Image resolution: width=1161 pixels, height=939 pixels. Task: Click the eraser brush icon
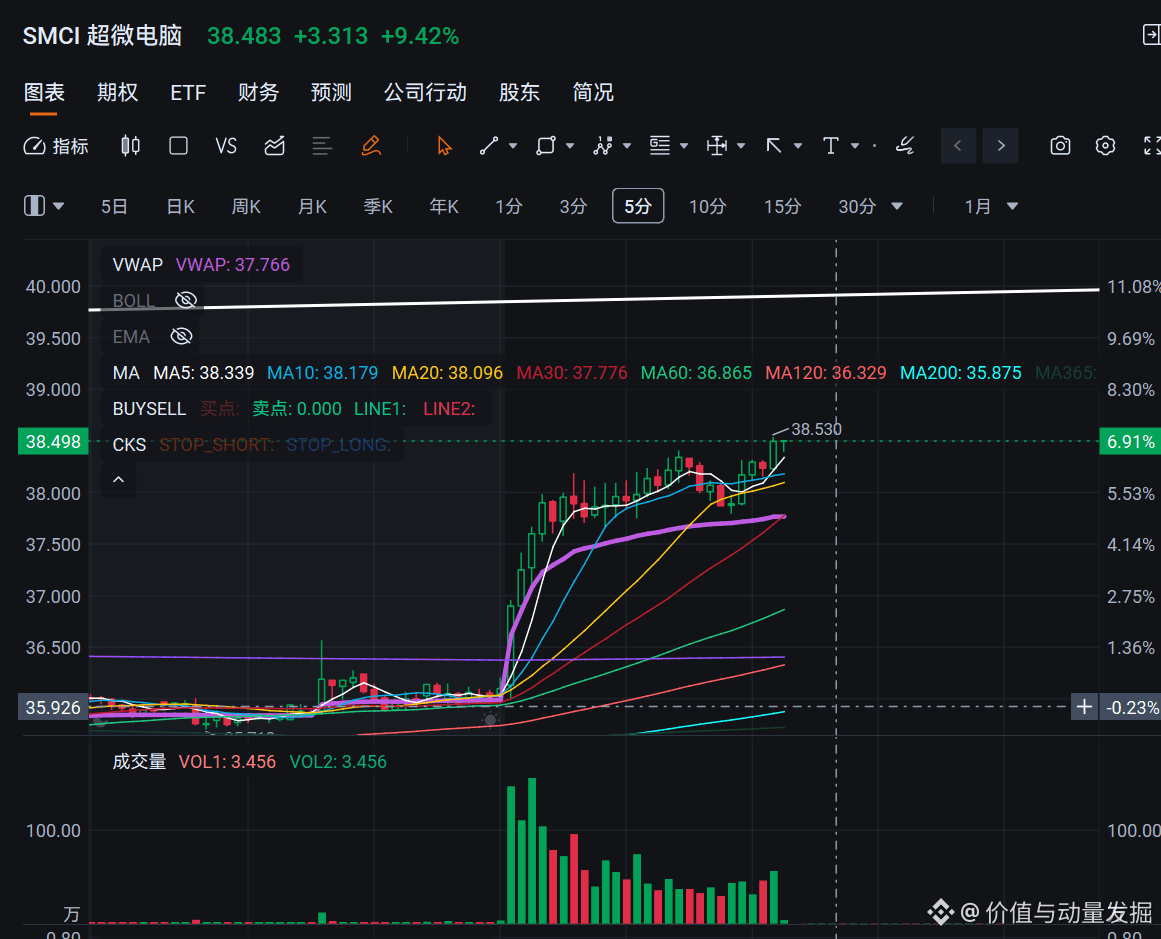click(x=905, y=146)
